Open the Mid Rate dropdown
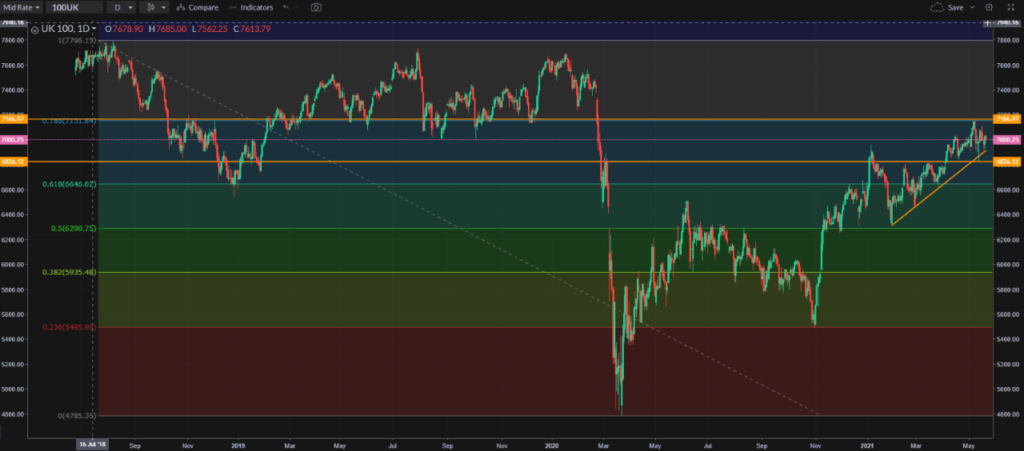Screen dimensions: 1024x451 22,7
